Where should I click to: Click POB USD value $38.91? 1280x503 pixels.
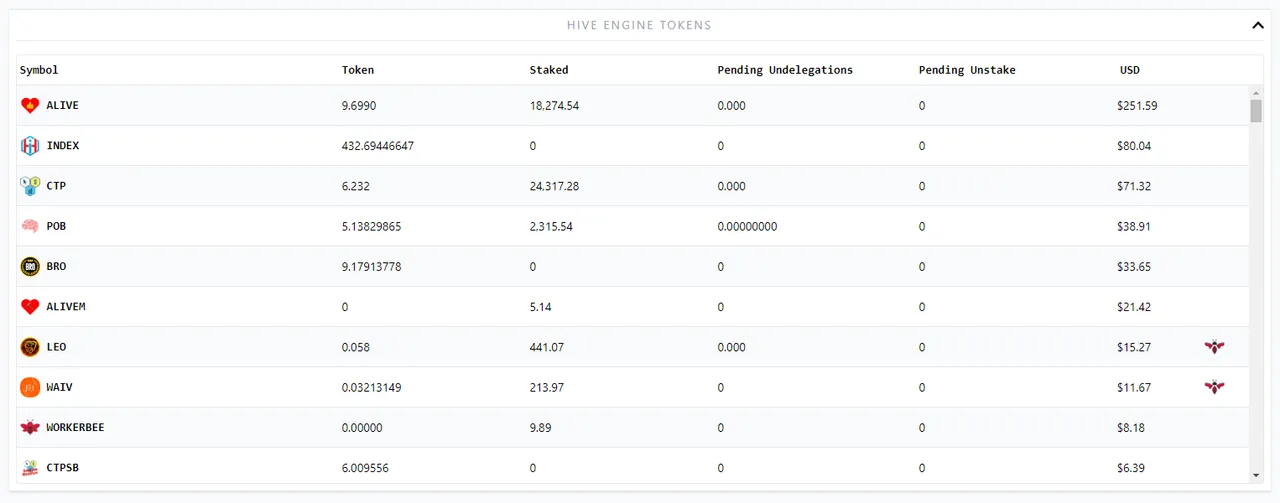[x=1134, y=226]
